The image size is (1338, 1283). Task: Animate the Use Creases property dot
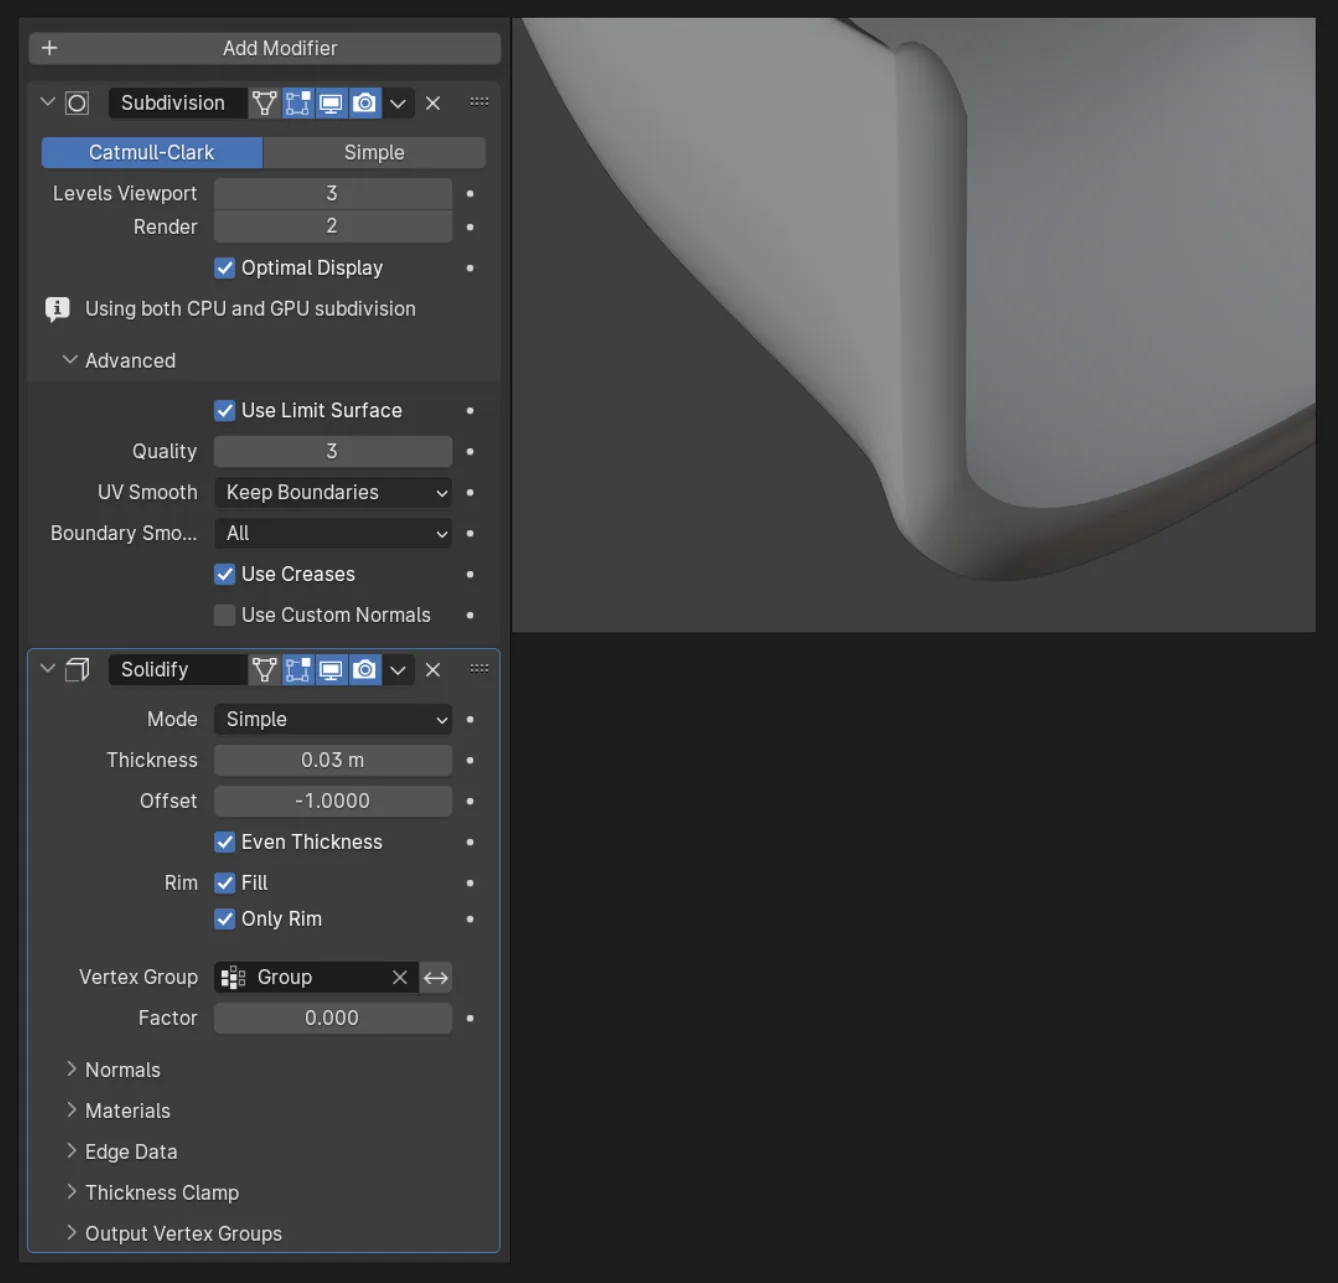click(470, 574)
